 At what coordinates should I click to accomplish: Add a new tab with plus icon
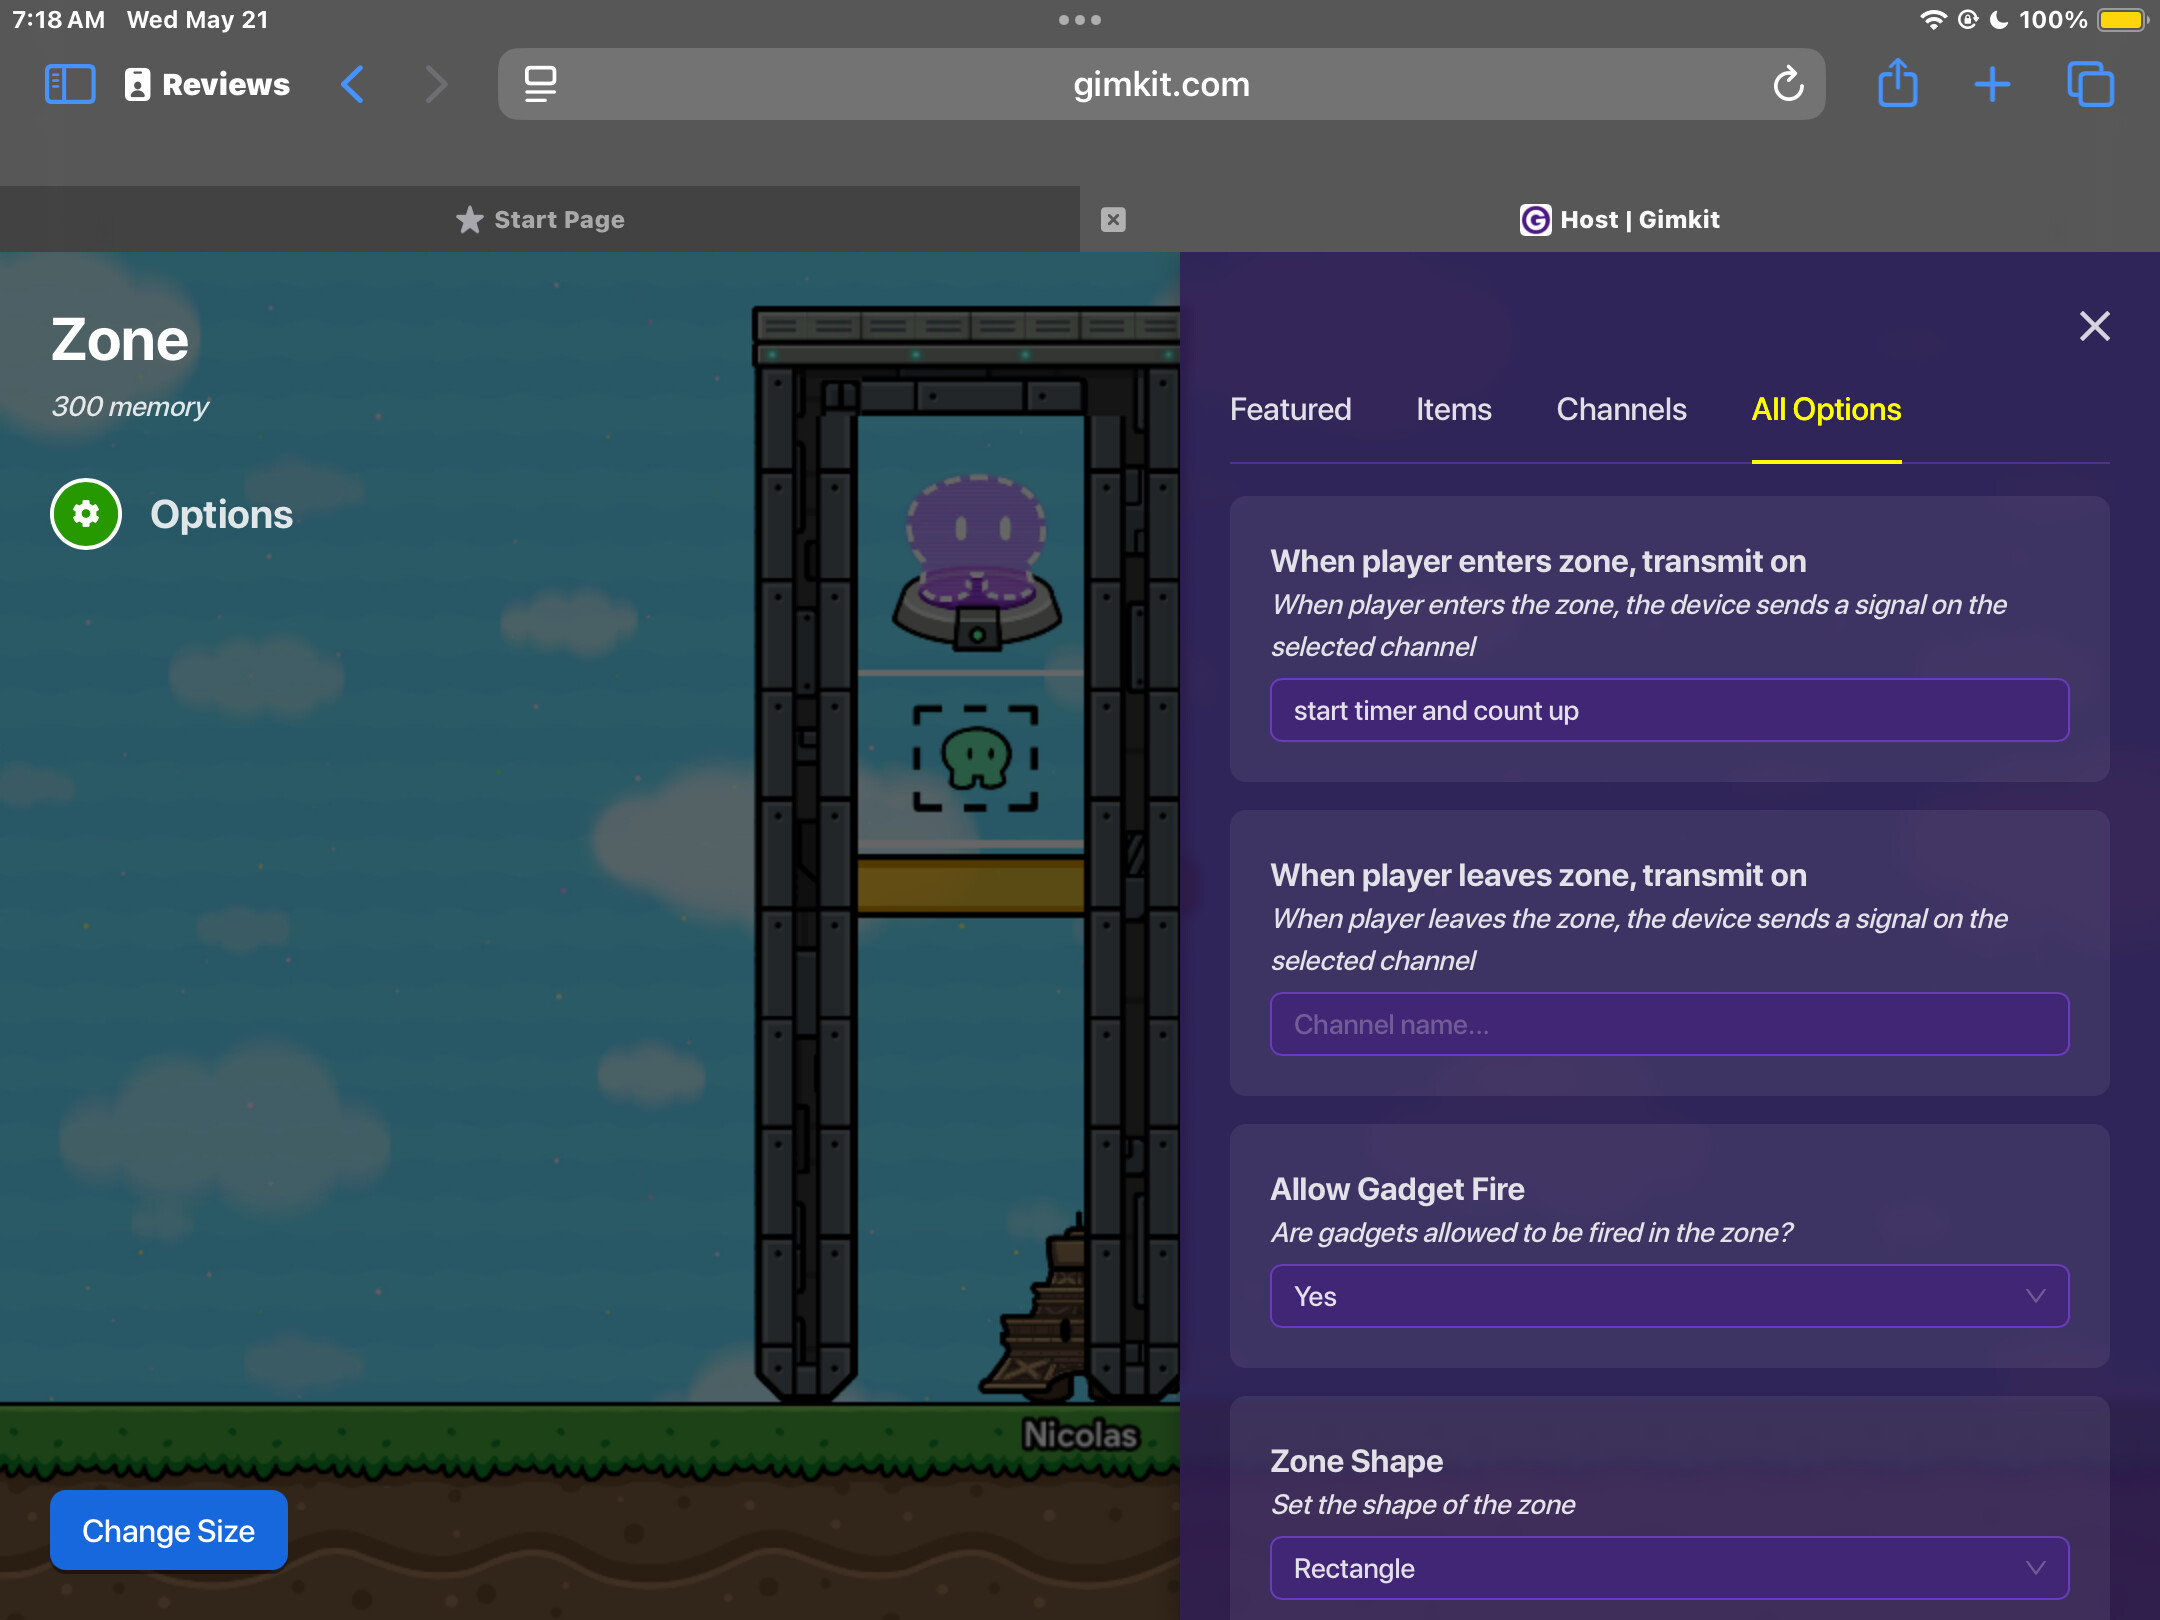pos(1992,84)
